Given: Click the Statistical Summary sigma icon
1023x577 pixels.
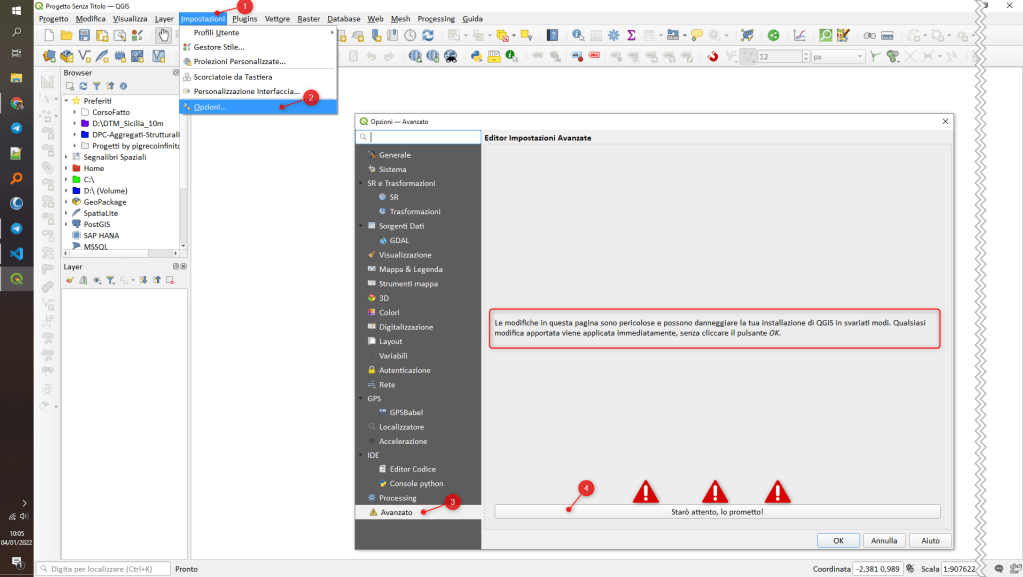Looking at the screenshot, I should coord(632,35).
